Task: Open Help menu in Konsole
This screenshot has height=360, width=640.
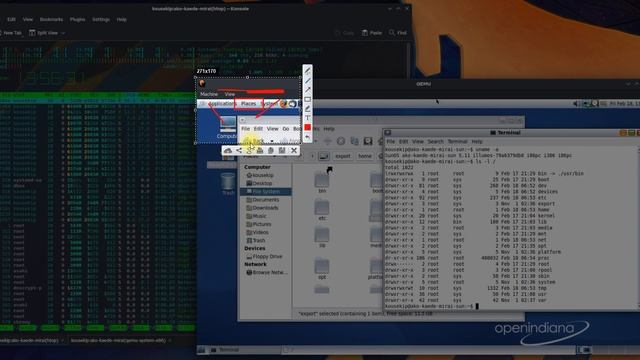Action: click(x=122, y=20)
